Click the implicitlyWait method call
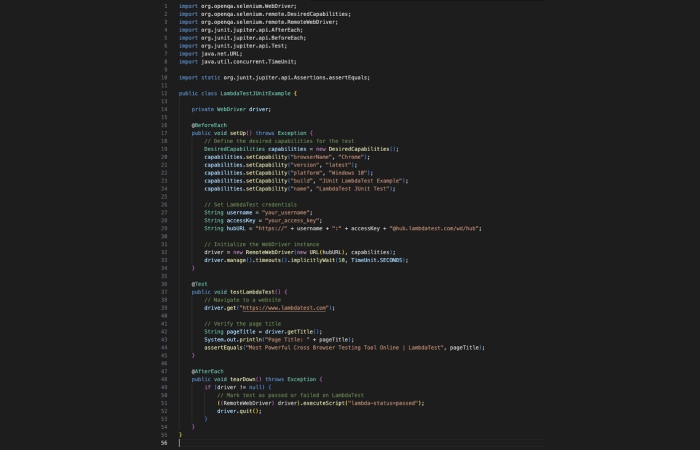The height and width of the screenshot is (450, 700). (x=313, y=260)
